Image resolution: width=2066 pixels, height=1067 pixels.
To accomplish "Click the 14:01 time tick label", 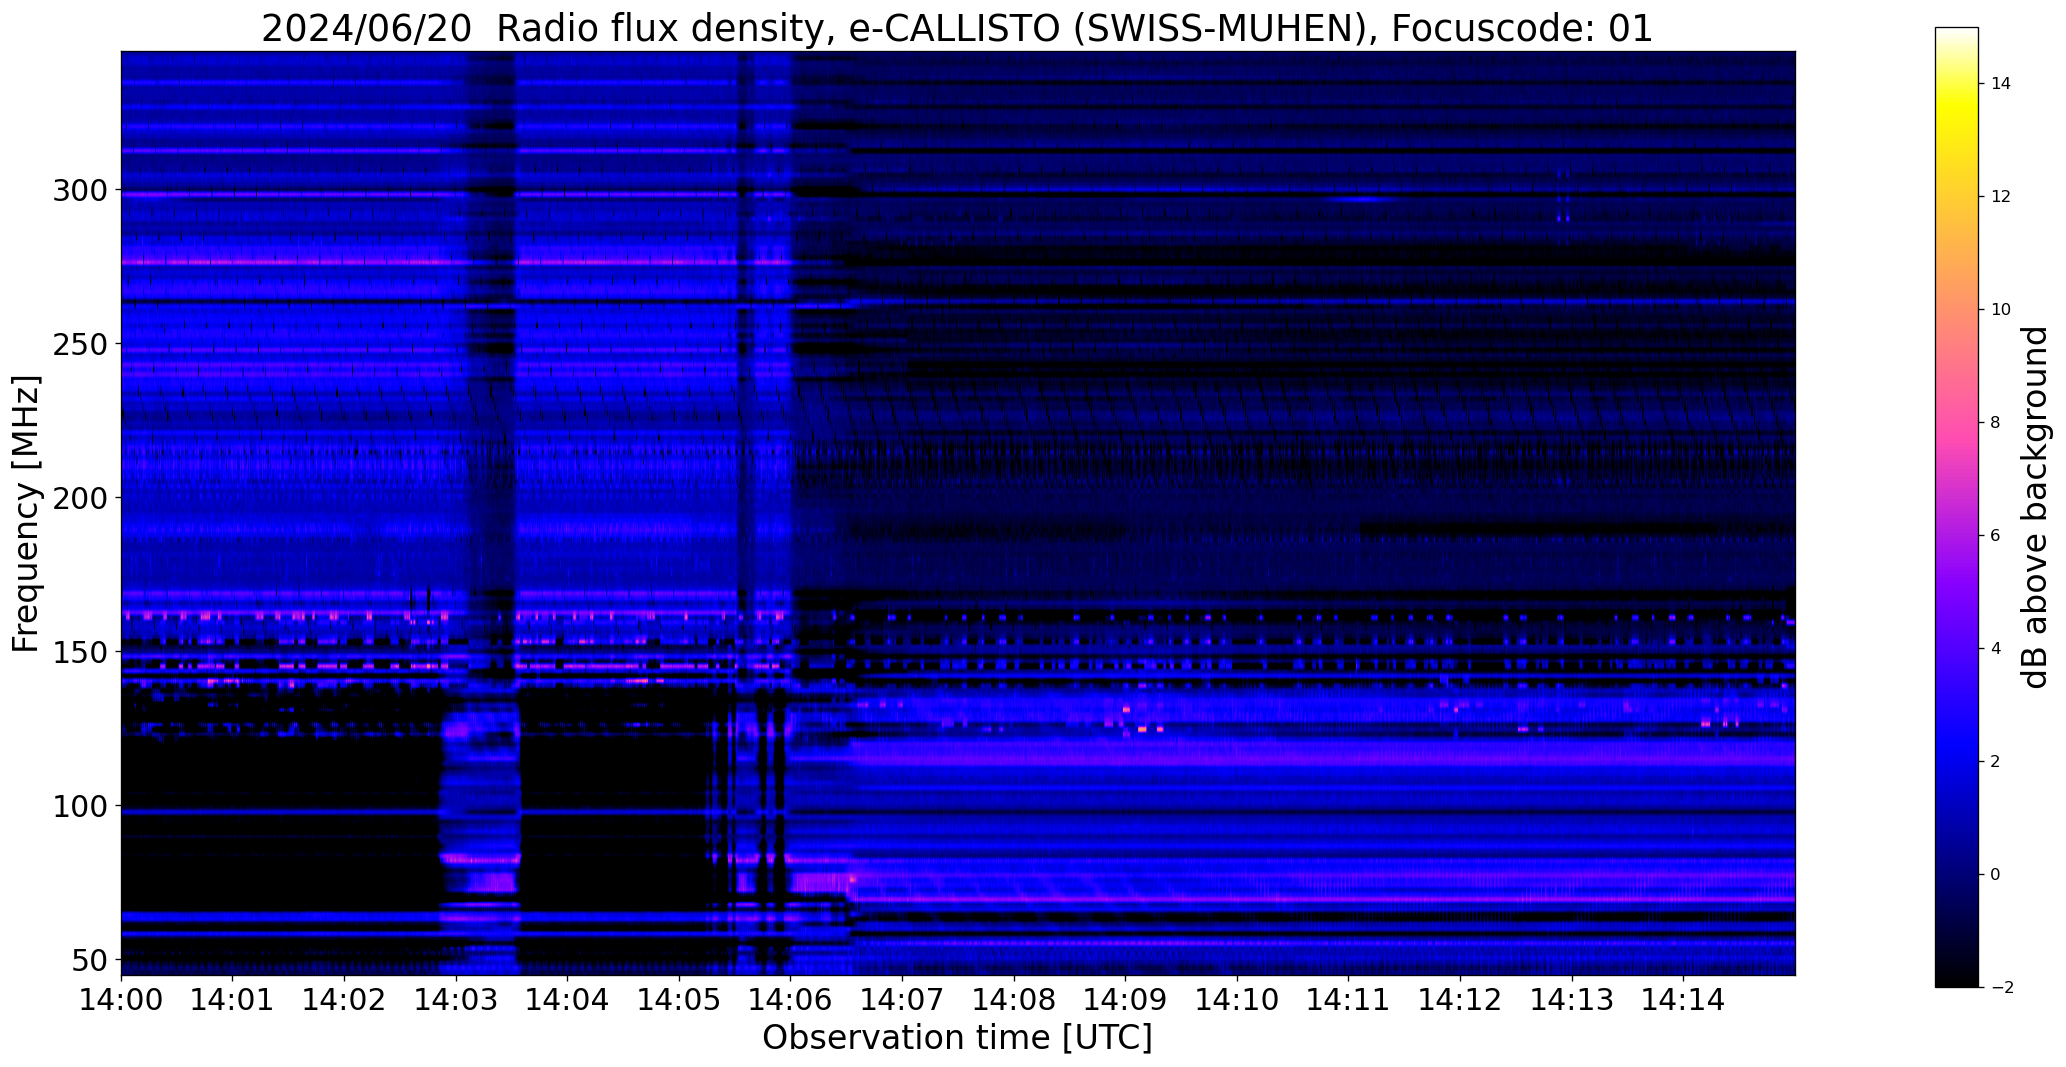I will tap(233, 999).
